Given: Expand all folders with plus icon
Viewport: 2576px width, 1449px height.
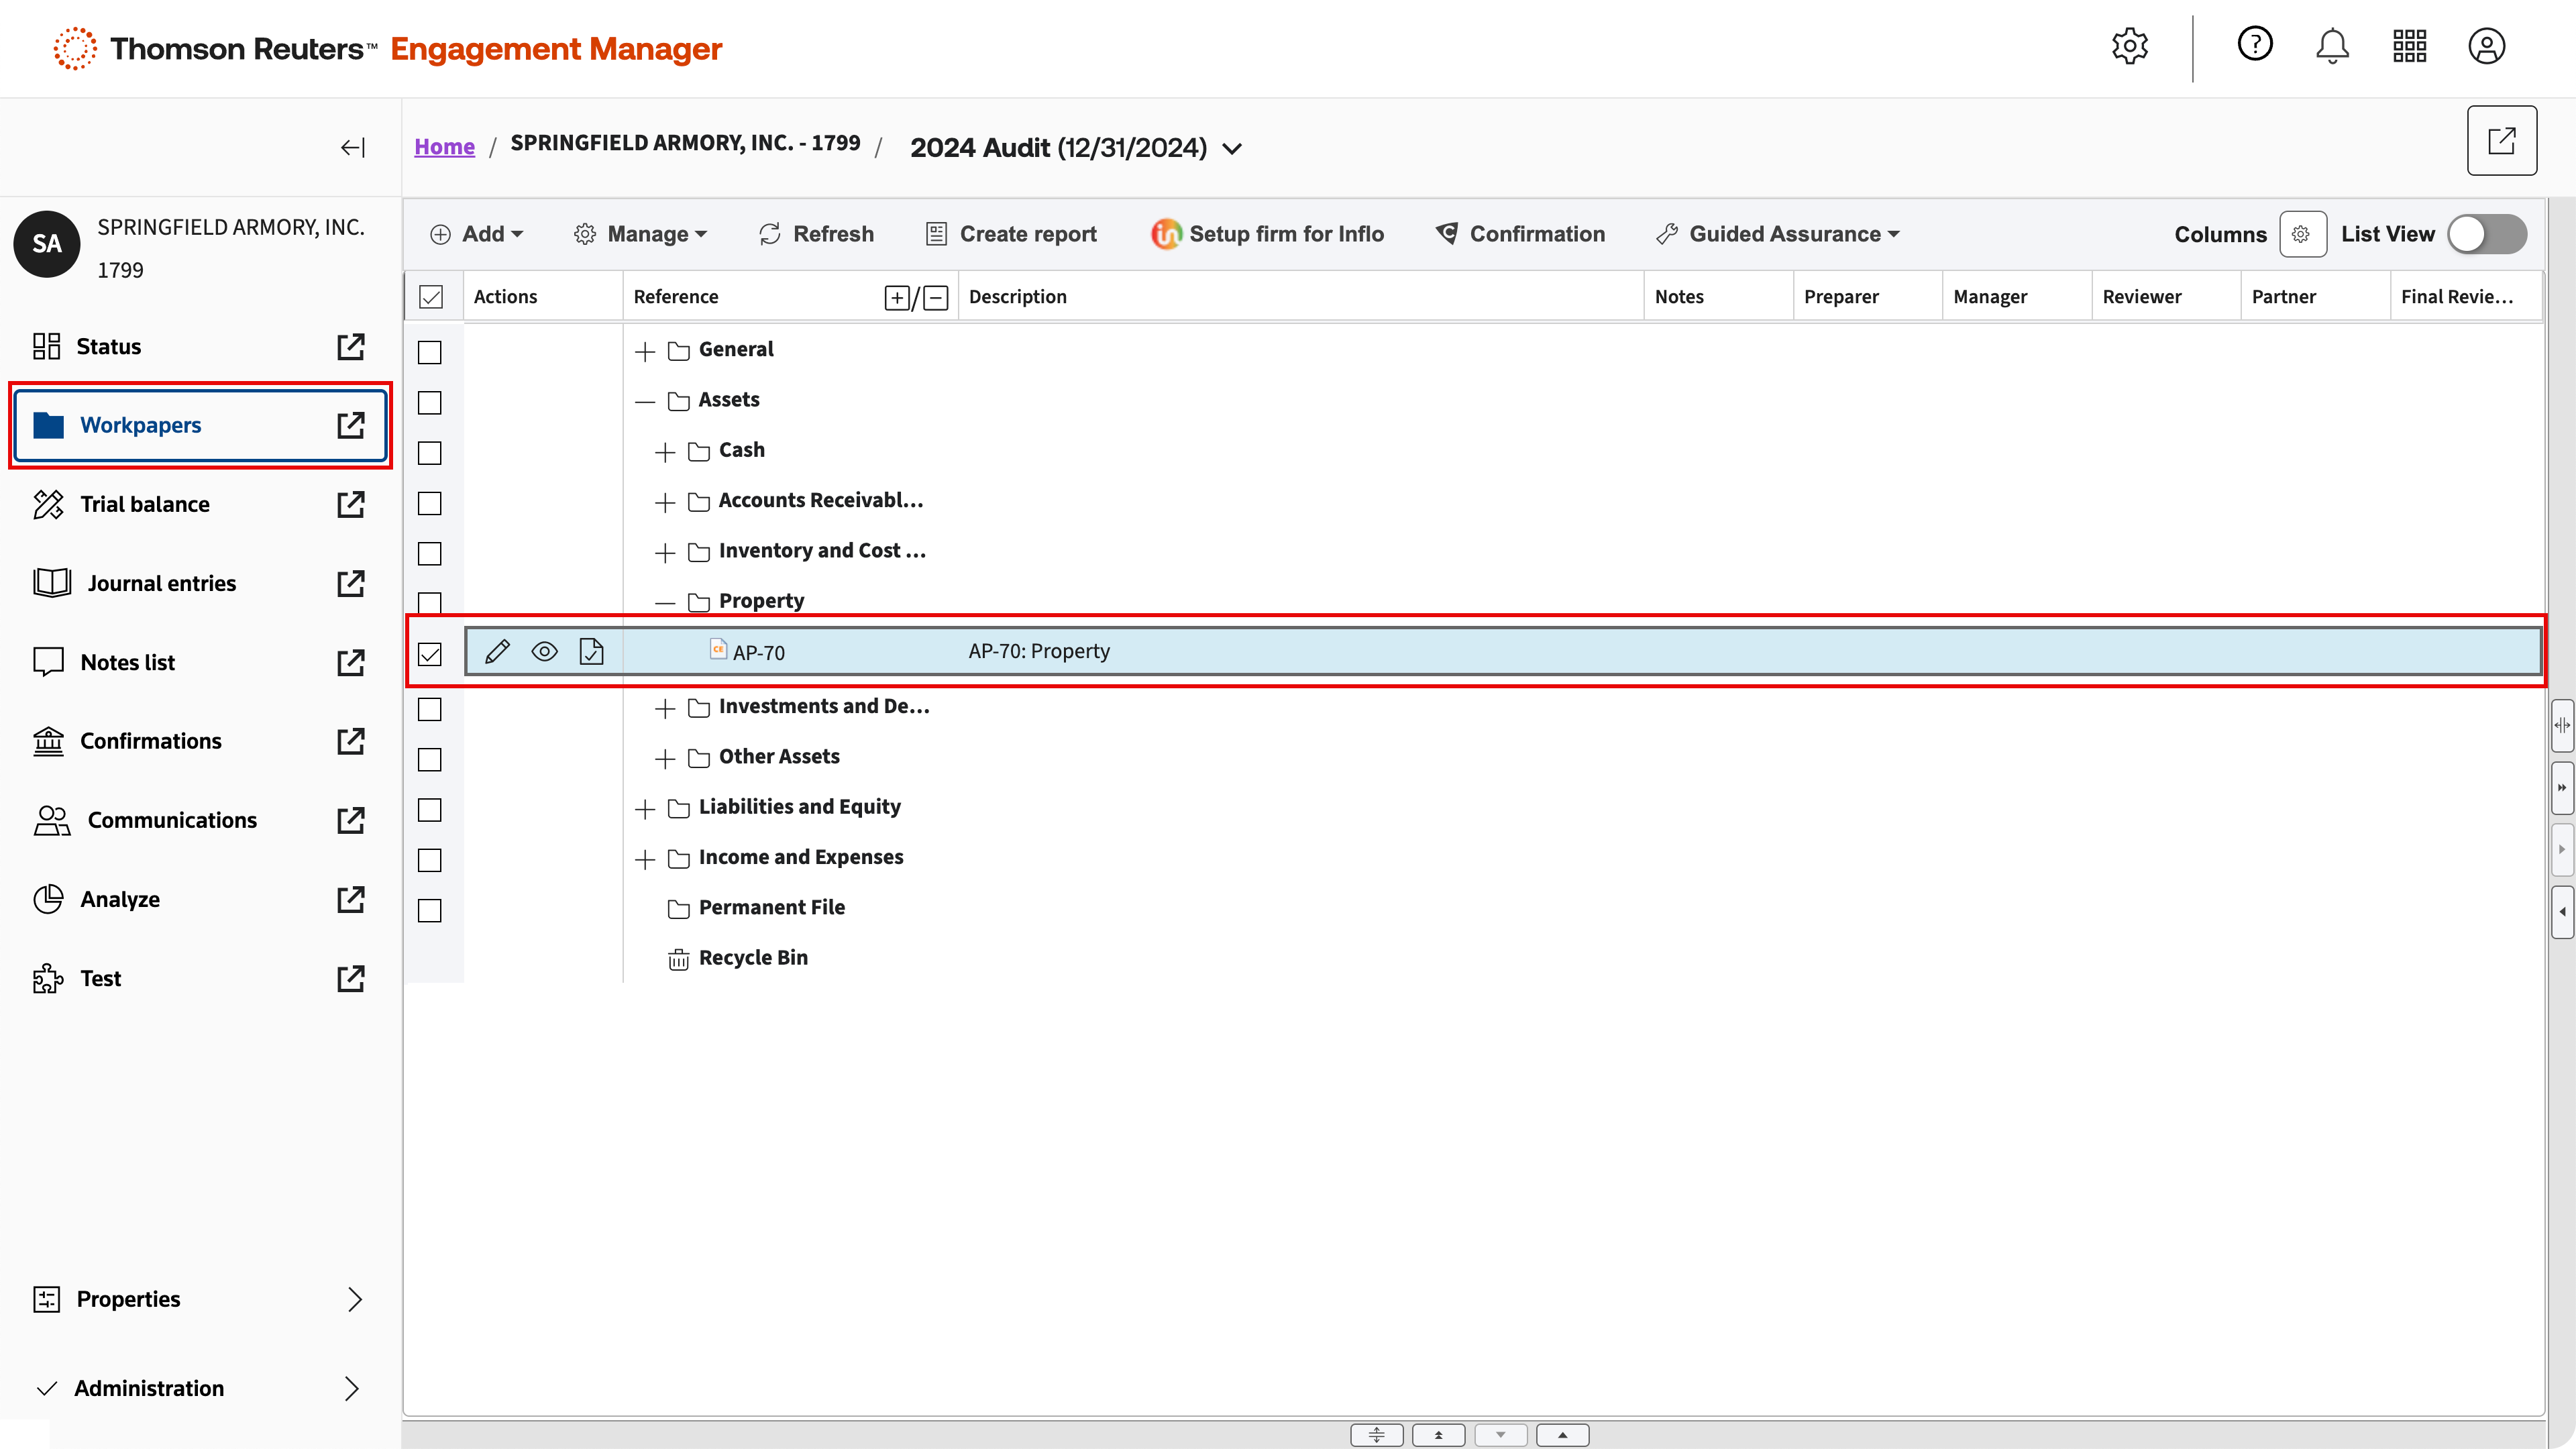Looking at the screenshot, I should (x=897, y=298).
